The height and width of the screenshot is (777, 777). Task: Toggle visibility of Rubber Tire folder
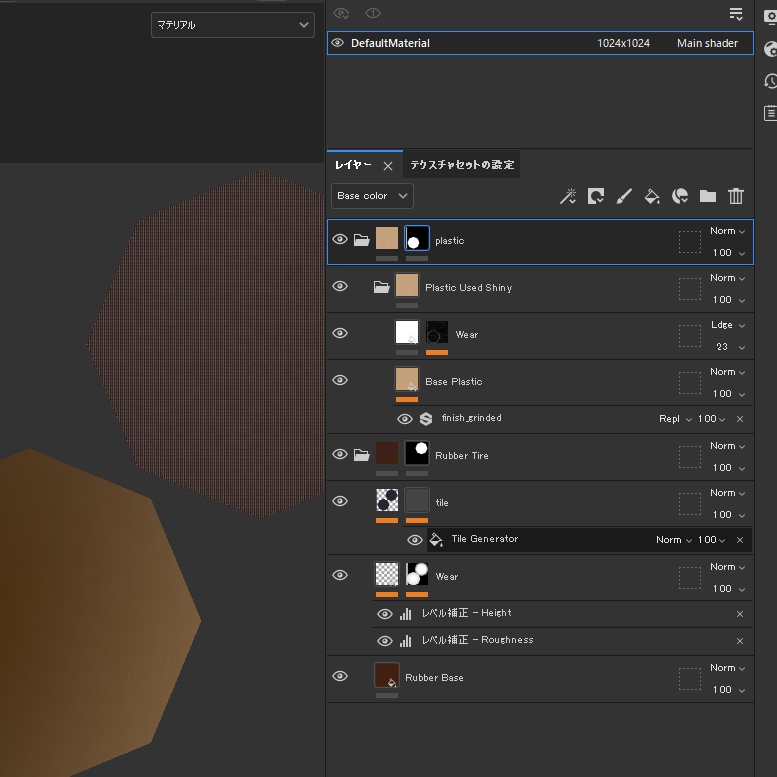click(340, 454)
